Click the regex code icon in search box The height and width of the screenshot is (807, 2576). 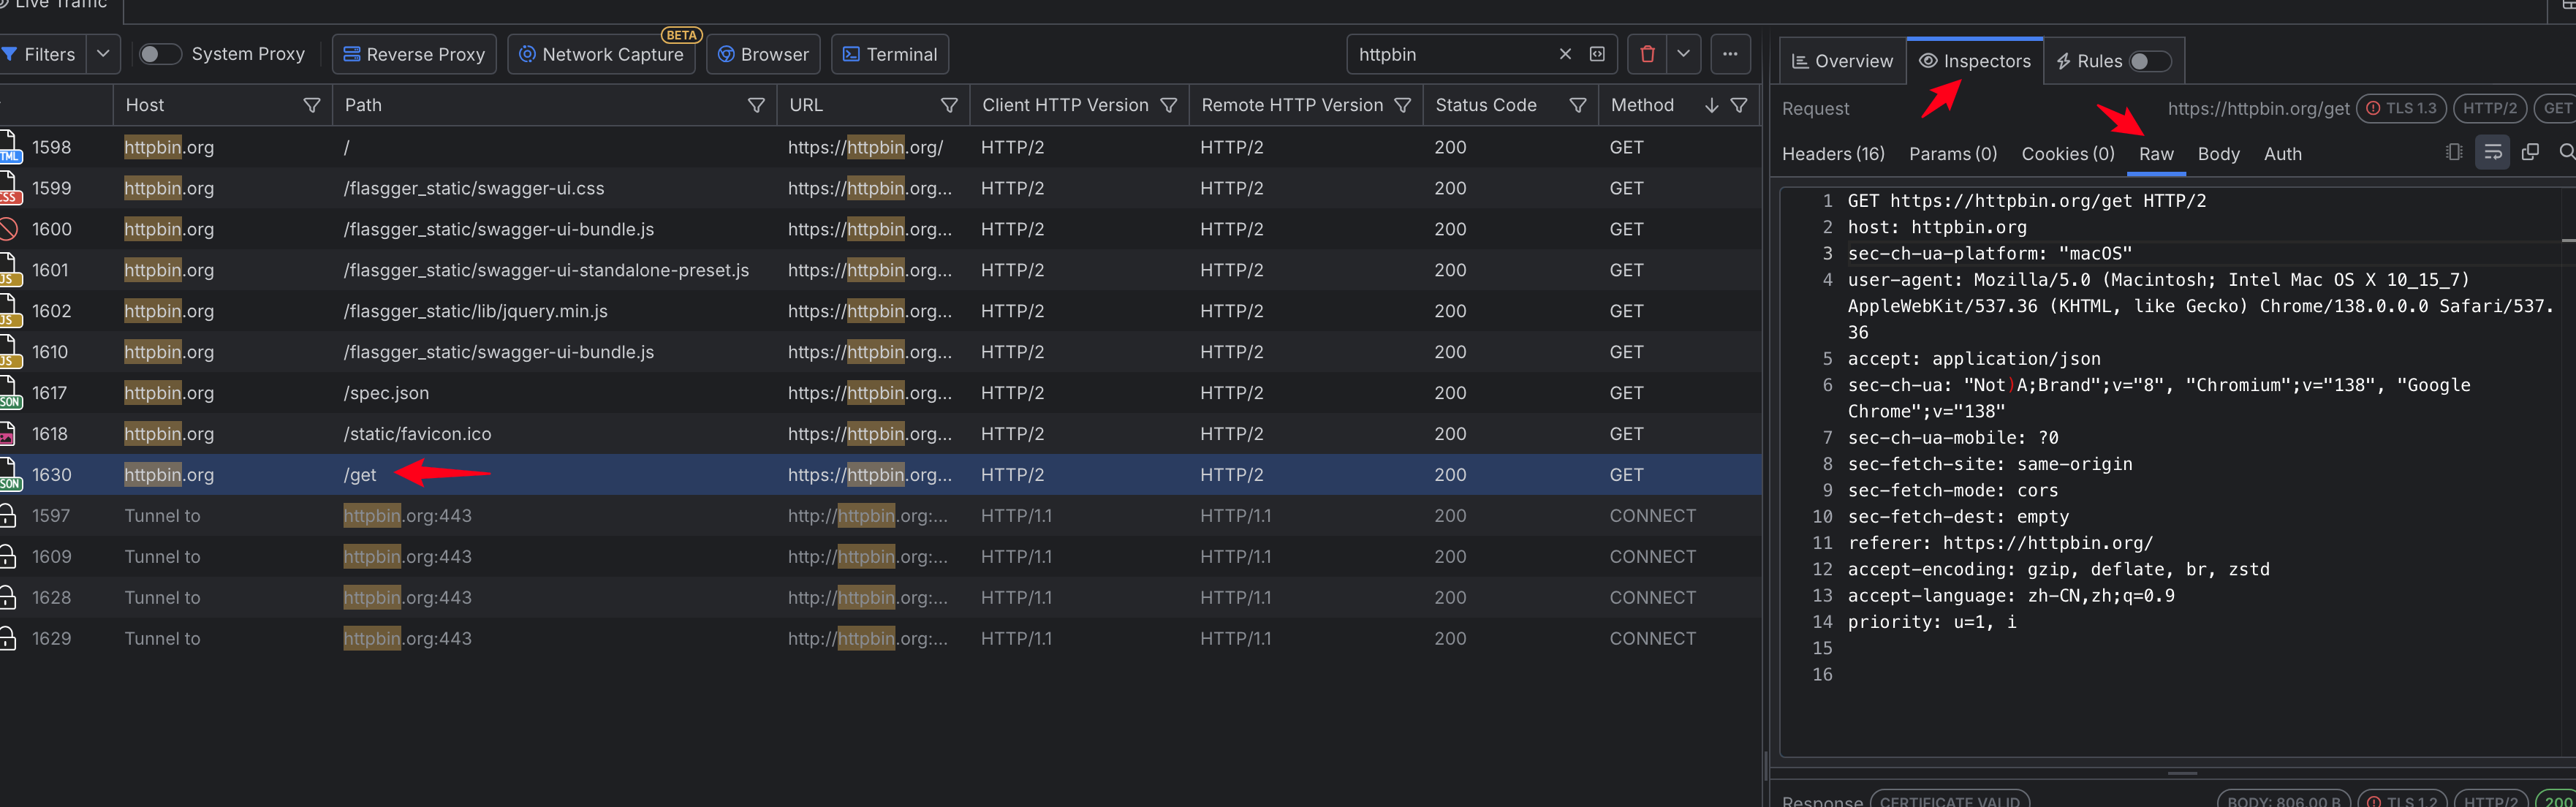(1597, 54)
